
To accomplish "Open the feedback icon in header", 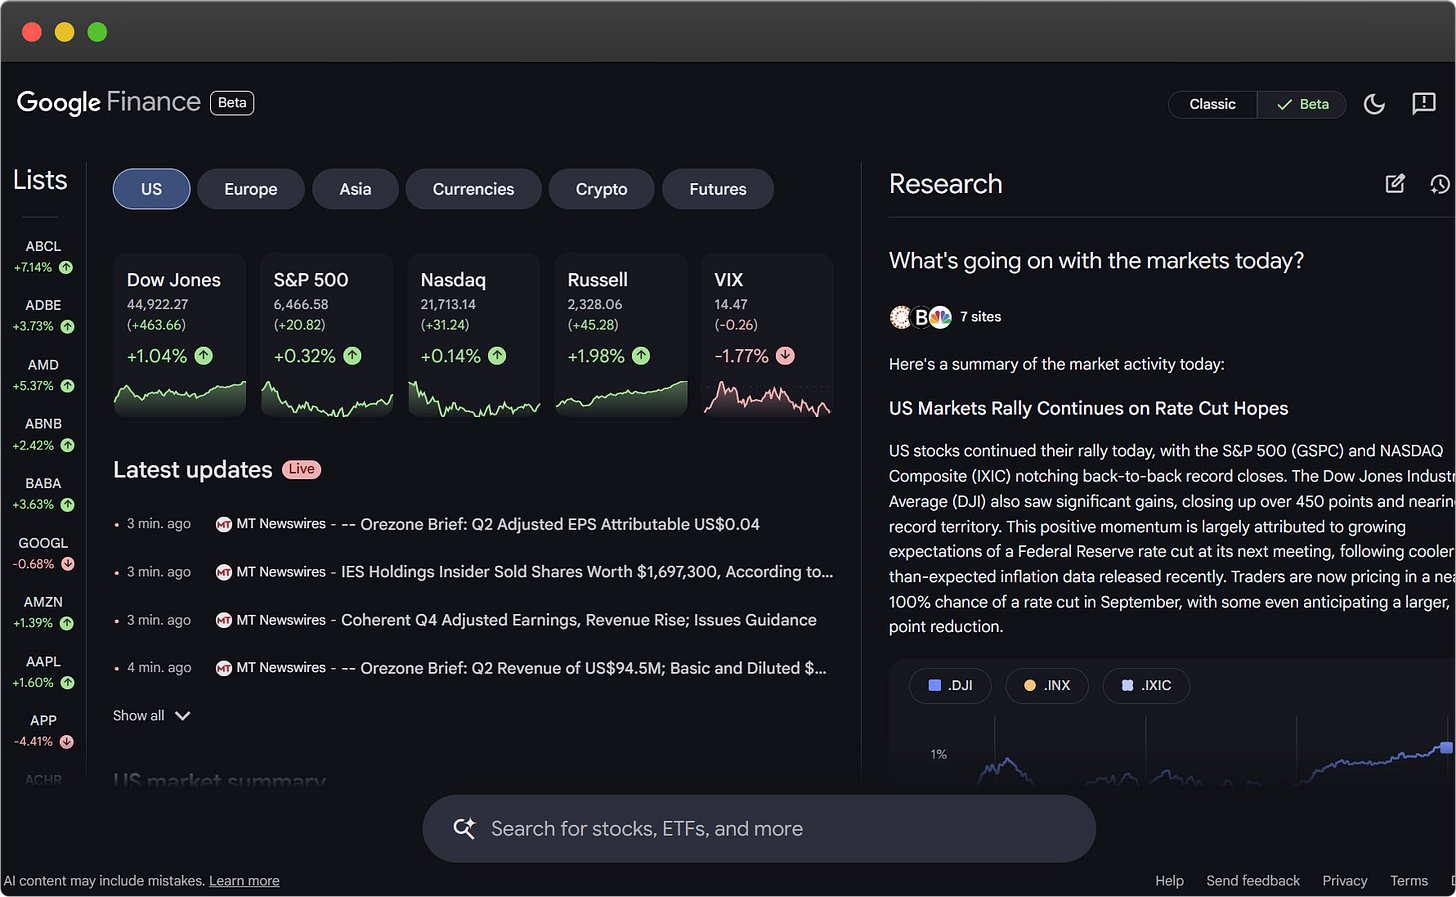I will 1424,103.
